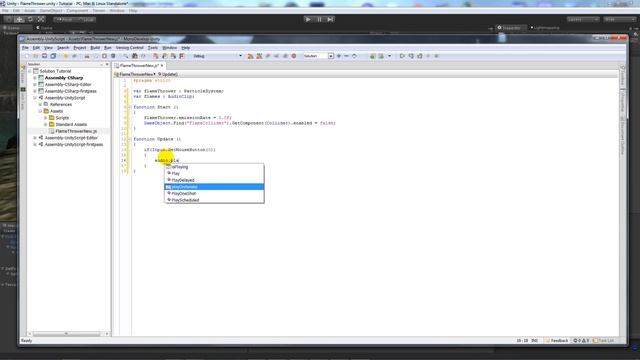Click the Build icon left of Debug combo
The image size is (640, 360).
point(156,56)
